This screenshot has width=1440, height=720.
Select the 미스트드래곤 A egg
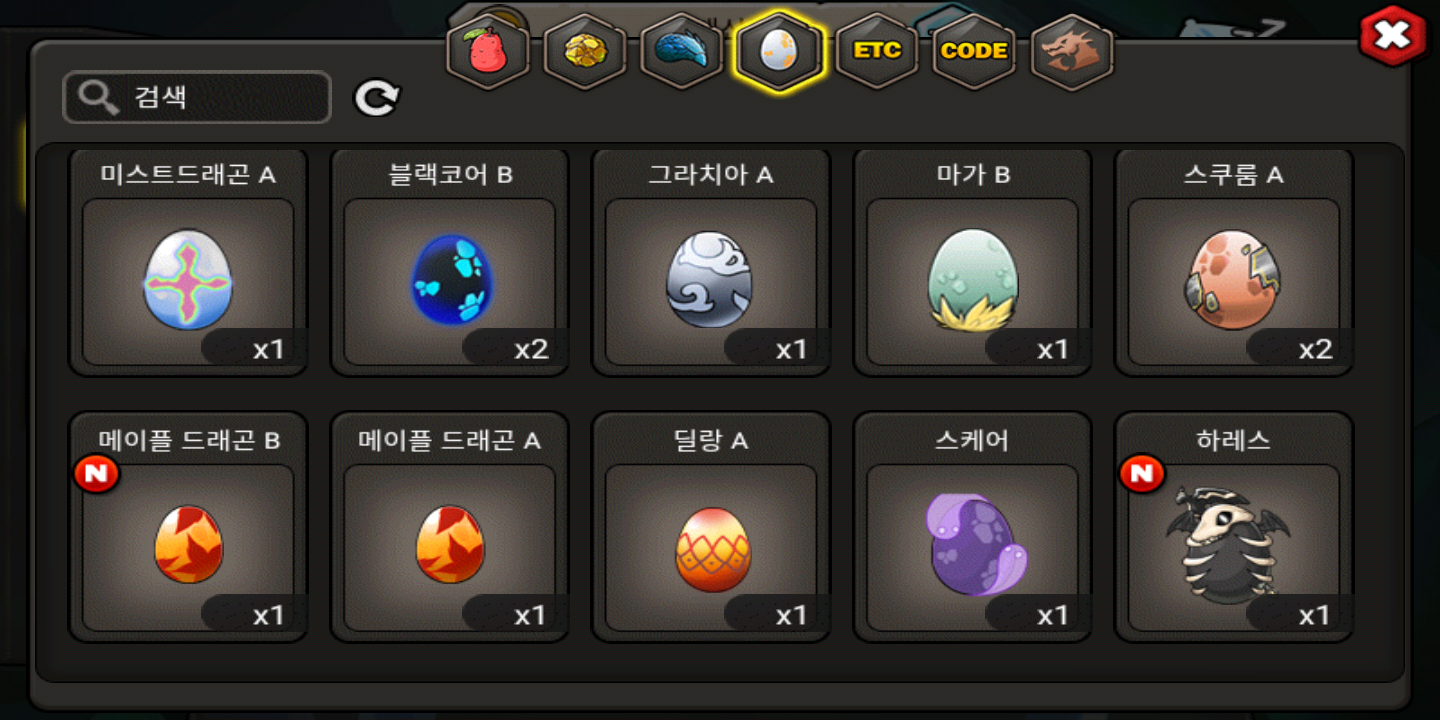click(188, 263)
